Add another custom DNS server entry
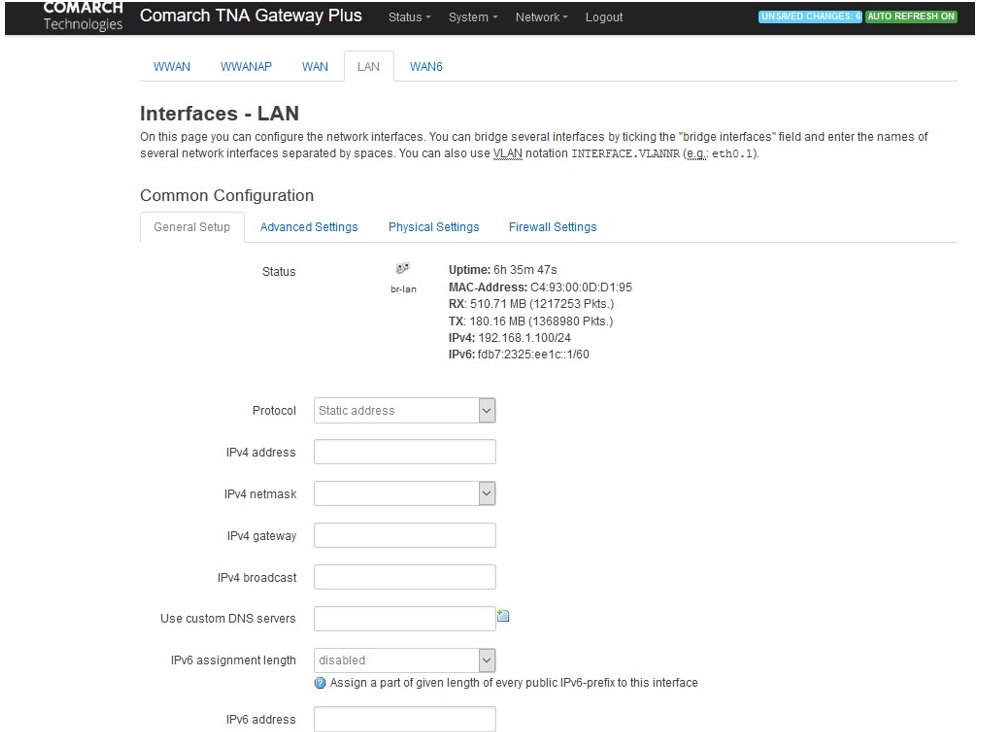The height and width of the screenshot is (732, 981). (503, 616)
